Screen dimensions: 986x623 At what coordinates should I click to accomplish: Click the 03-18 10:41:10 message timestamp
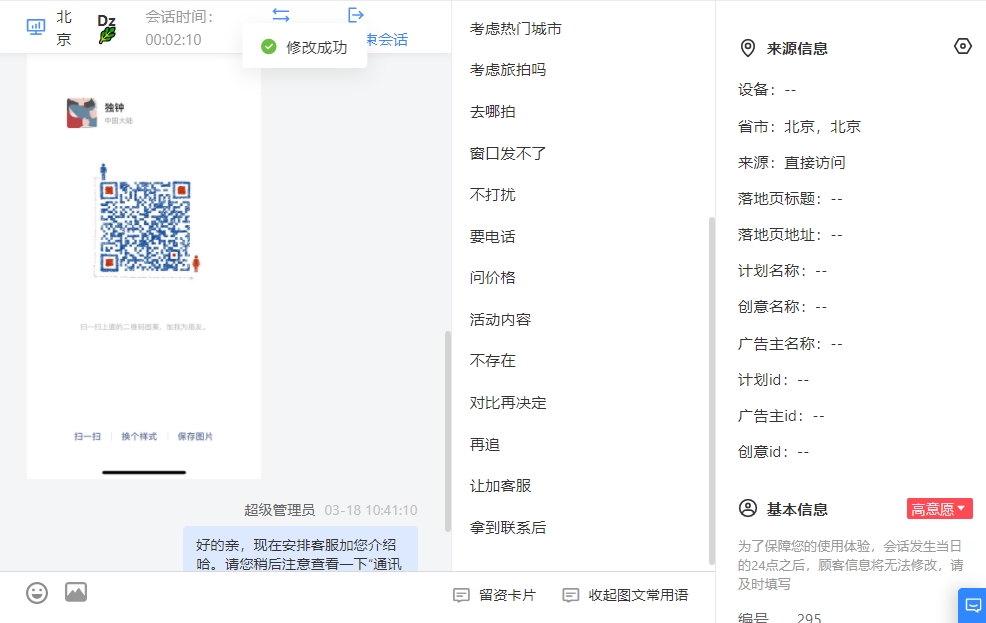[371, 510]
